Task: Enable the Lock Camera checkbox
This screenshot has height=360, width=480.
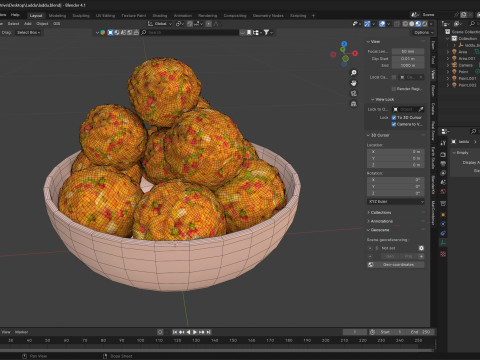Action: click(394, 77)
